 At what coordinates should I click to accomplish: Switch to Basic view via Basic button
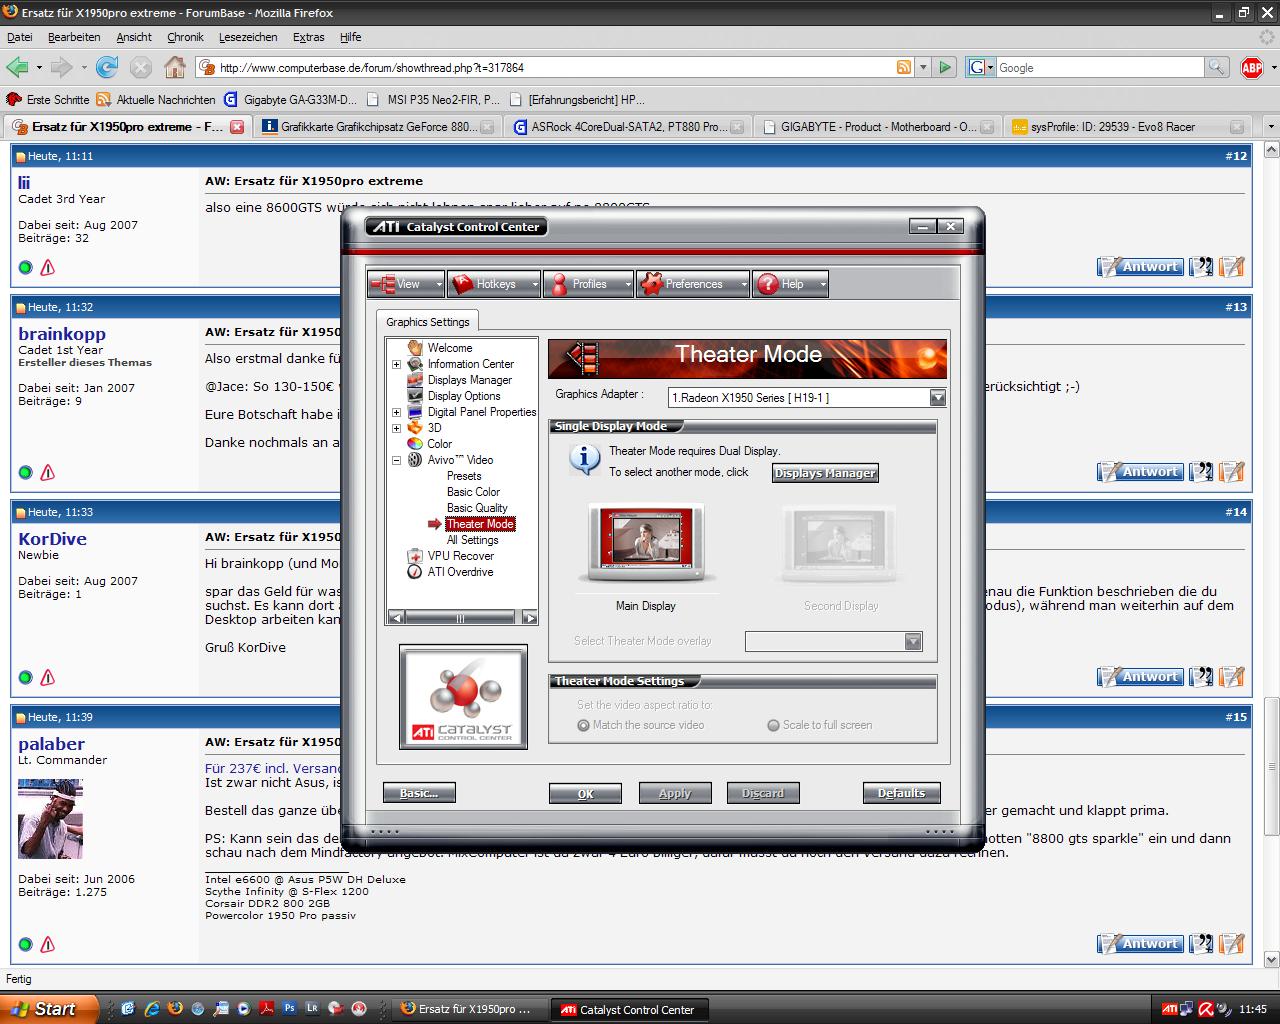coord(419,793)
